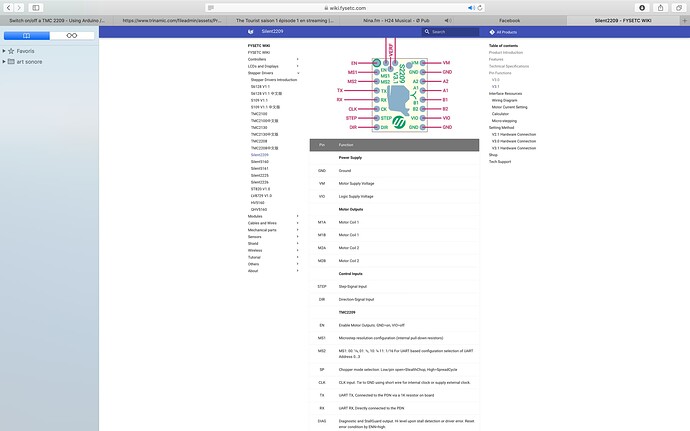690x431 pixels.
Task: Switch to the trinamic.com tab
Action: 171,20
